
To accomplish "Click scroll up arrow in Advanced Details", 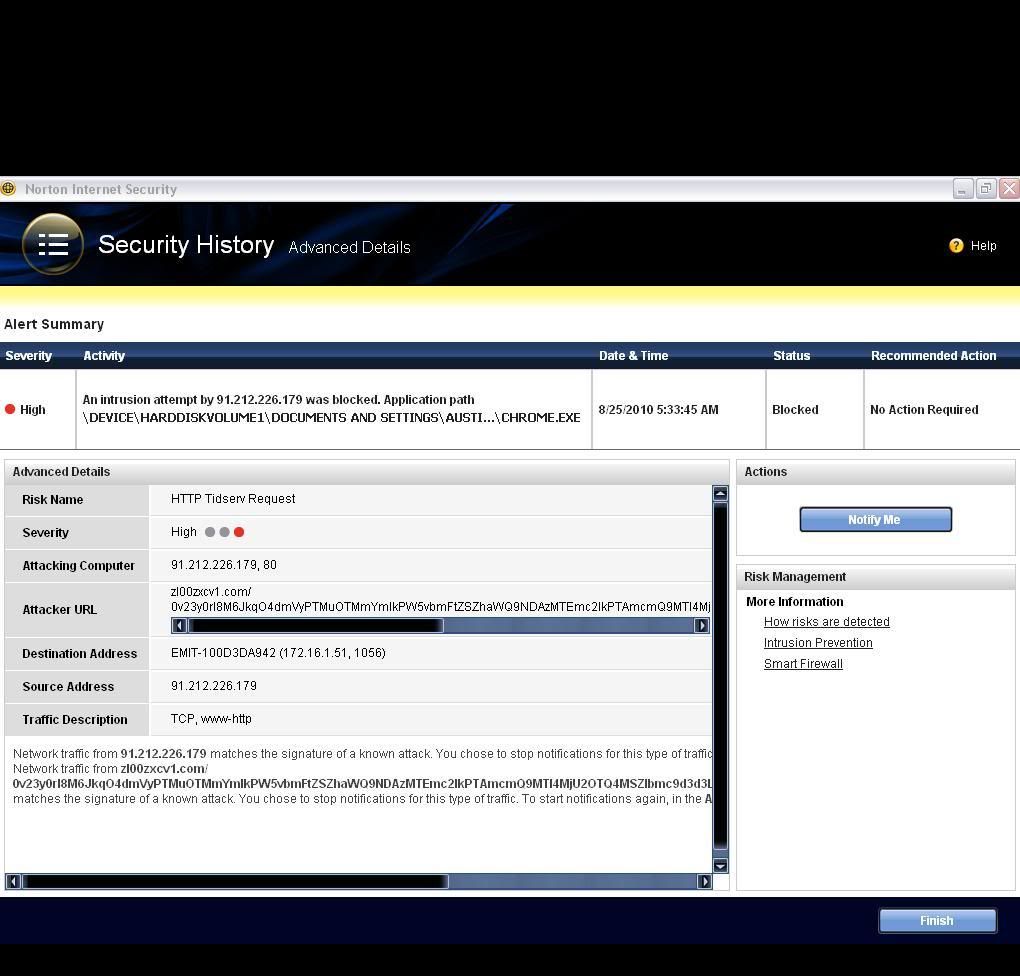I will [x=720, y=493].
